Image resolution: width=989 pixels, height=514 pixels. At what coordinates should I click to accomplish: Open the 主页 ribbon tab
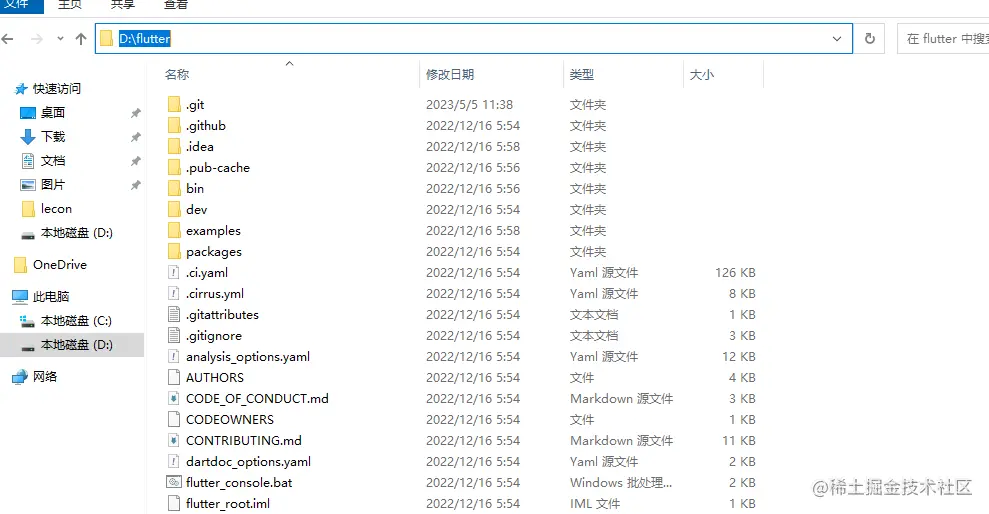pyautogui.click(x=69, y=5)
